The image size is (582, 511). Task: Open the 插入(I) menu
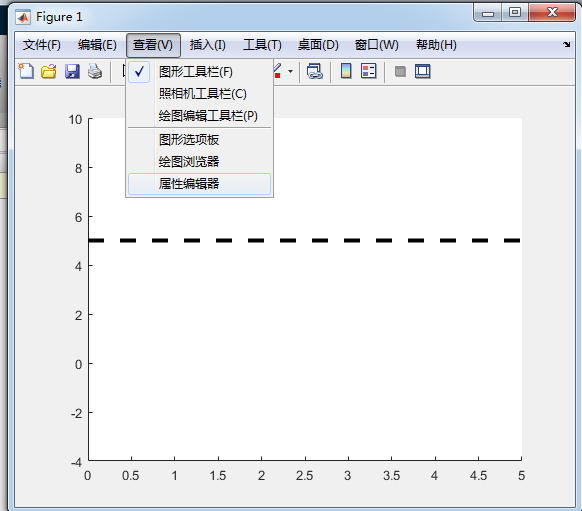coord(208,45)
